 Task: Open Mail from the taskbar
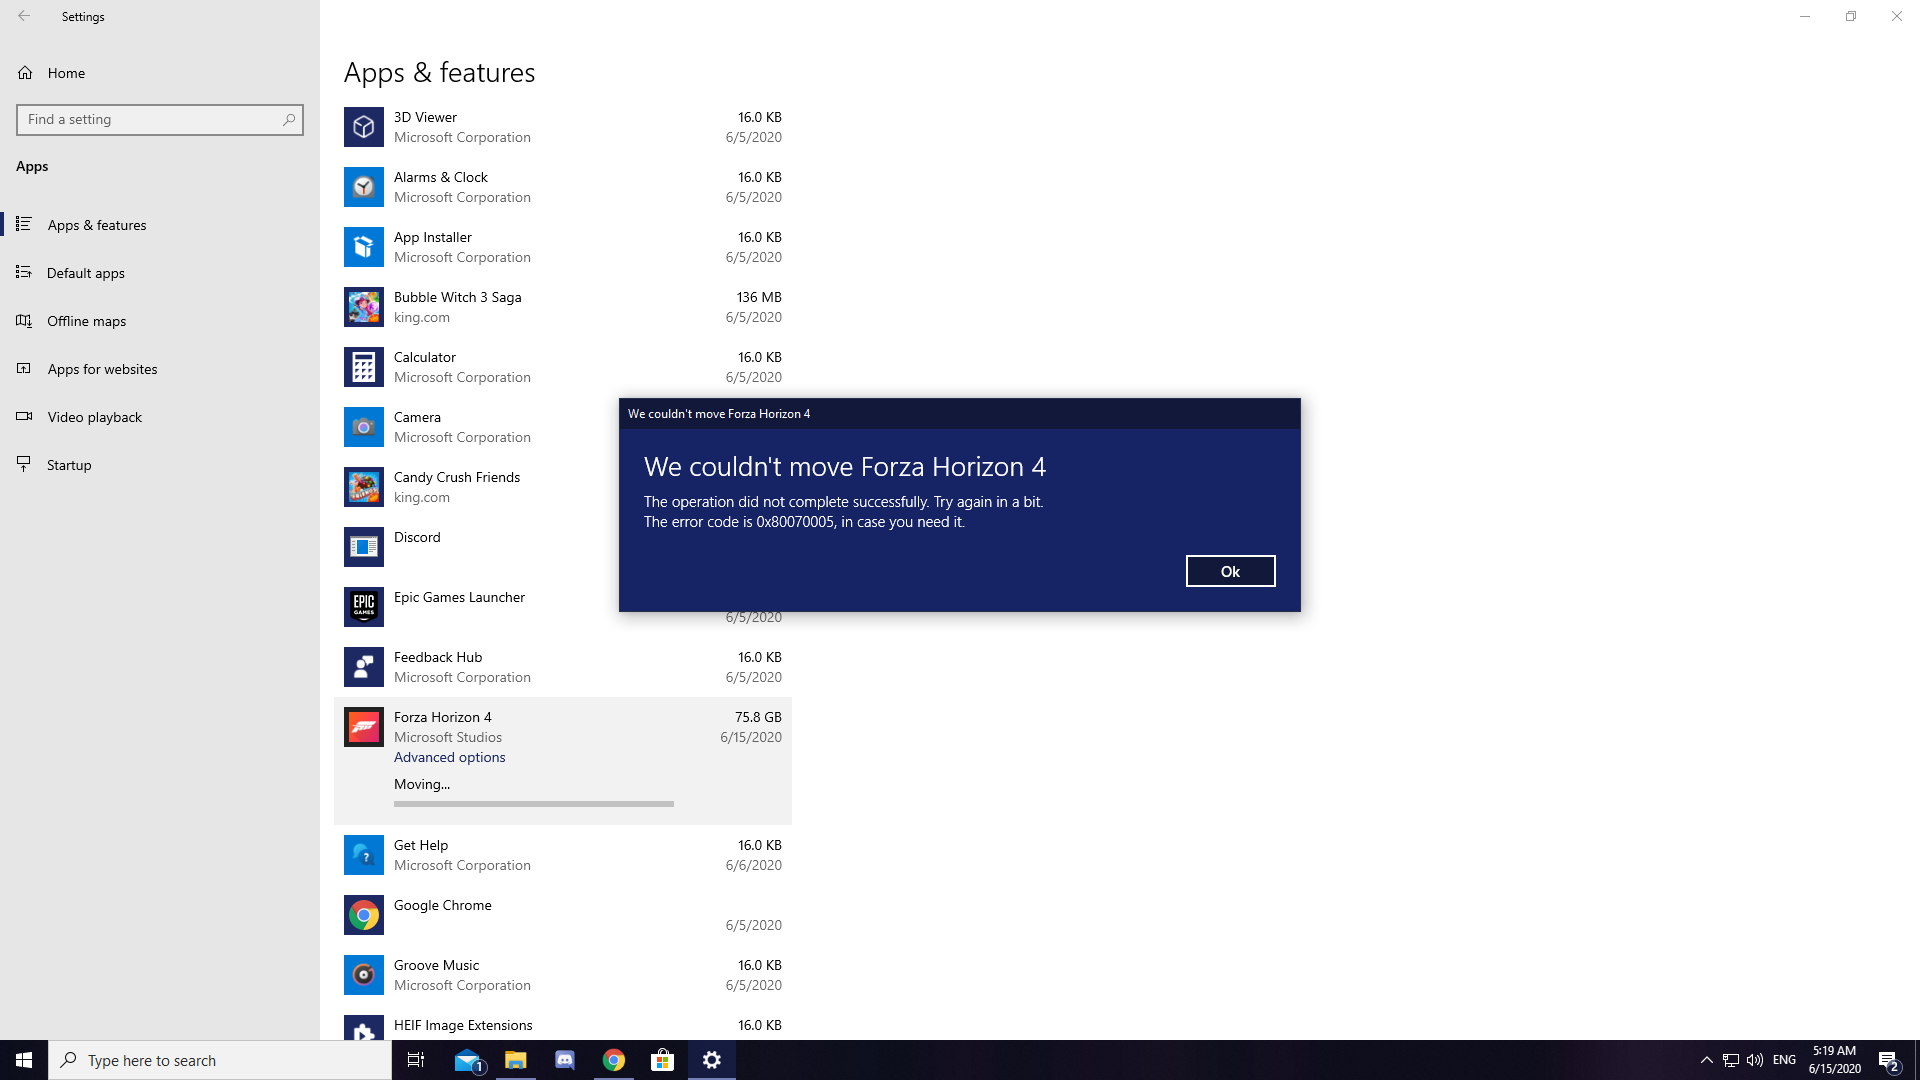pyautogui.click(x=467, y=1060)
